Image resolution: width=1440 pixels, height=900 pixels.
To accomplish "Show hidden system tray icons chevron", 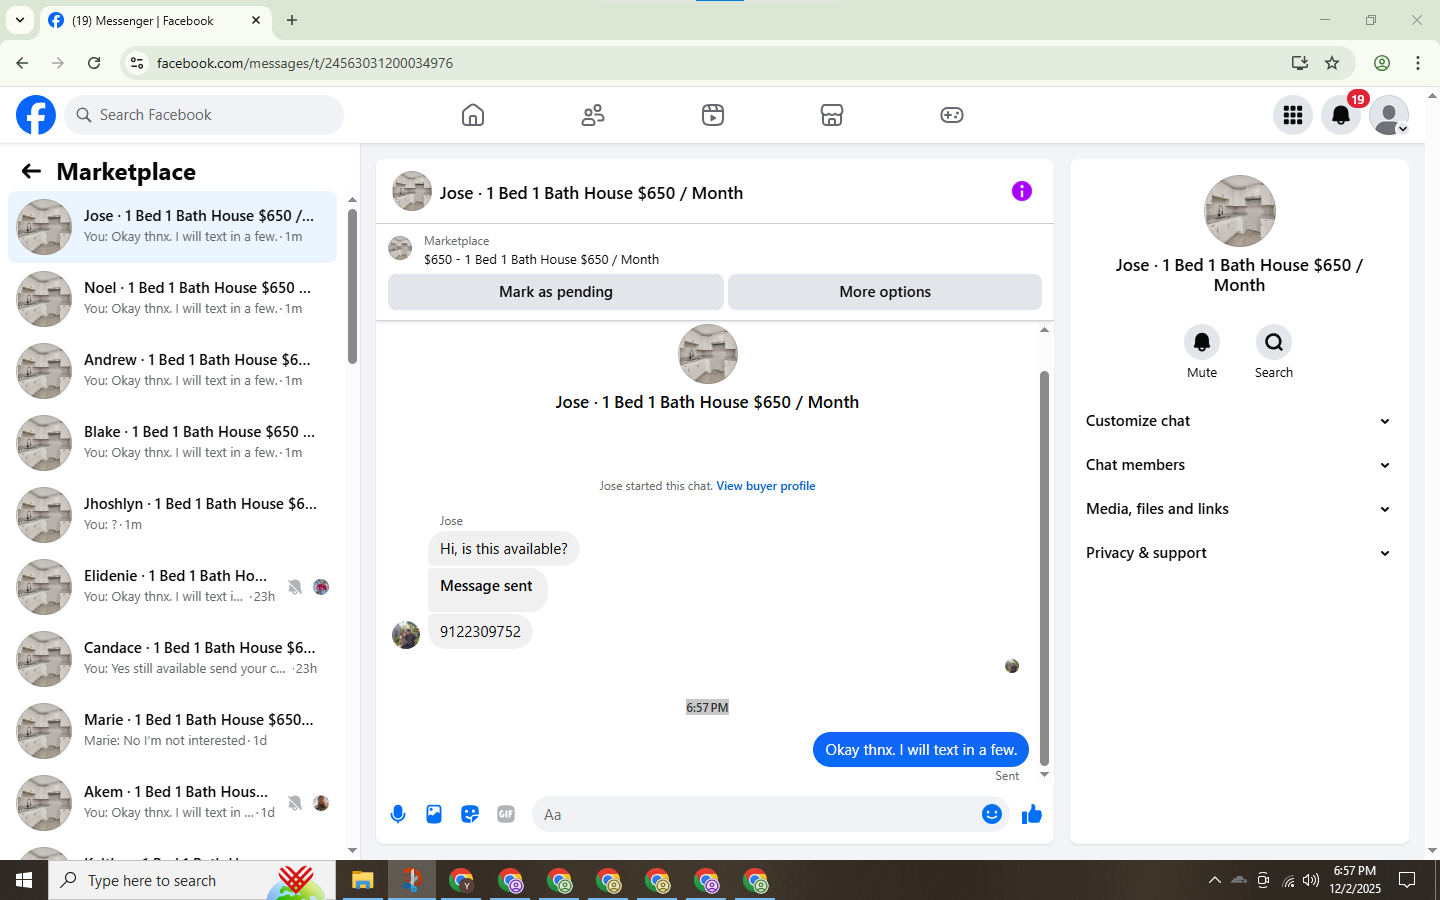I will tap(1214, 881).
